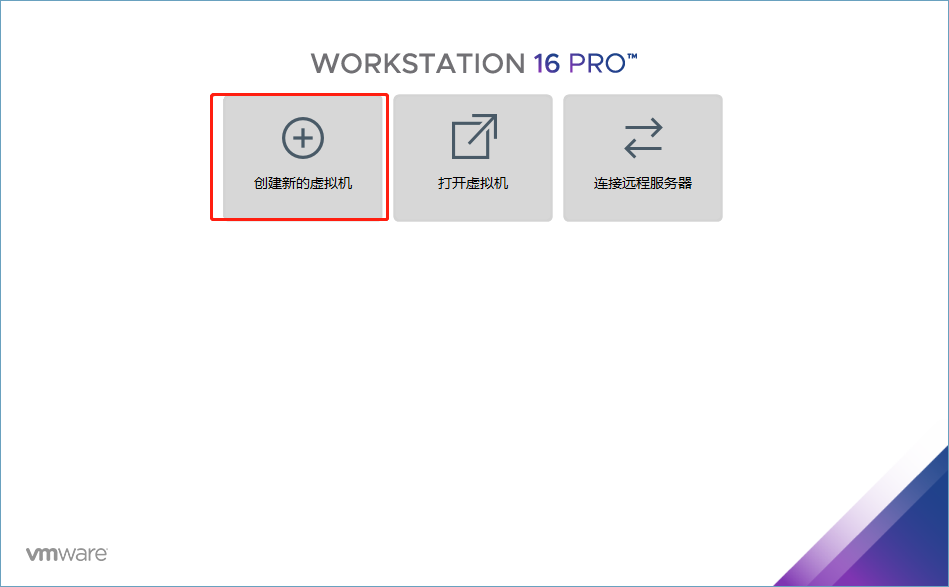Select the 打开虚拟机 text label
949x587 pixels.
click(473, 183)
